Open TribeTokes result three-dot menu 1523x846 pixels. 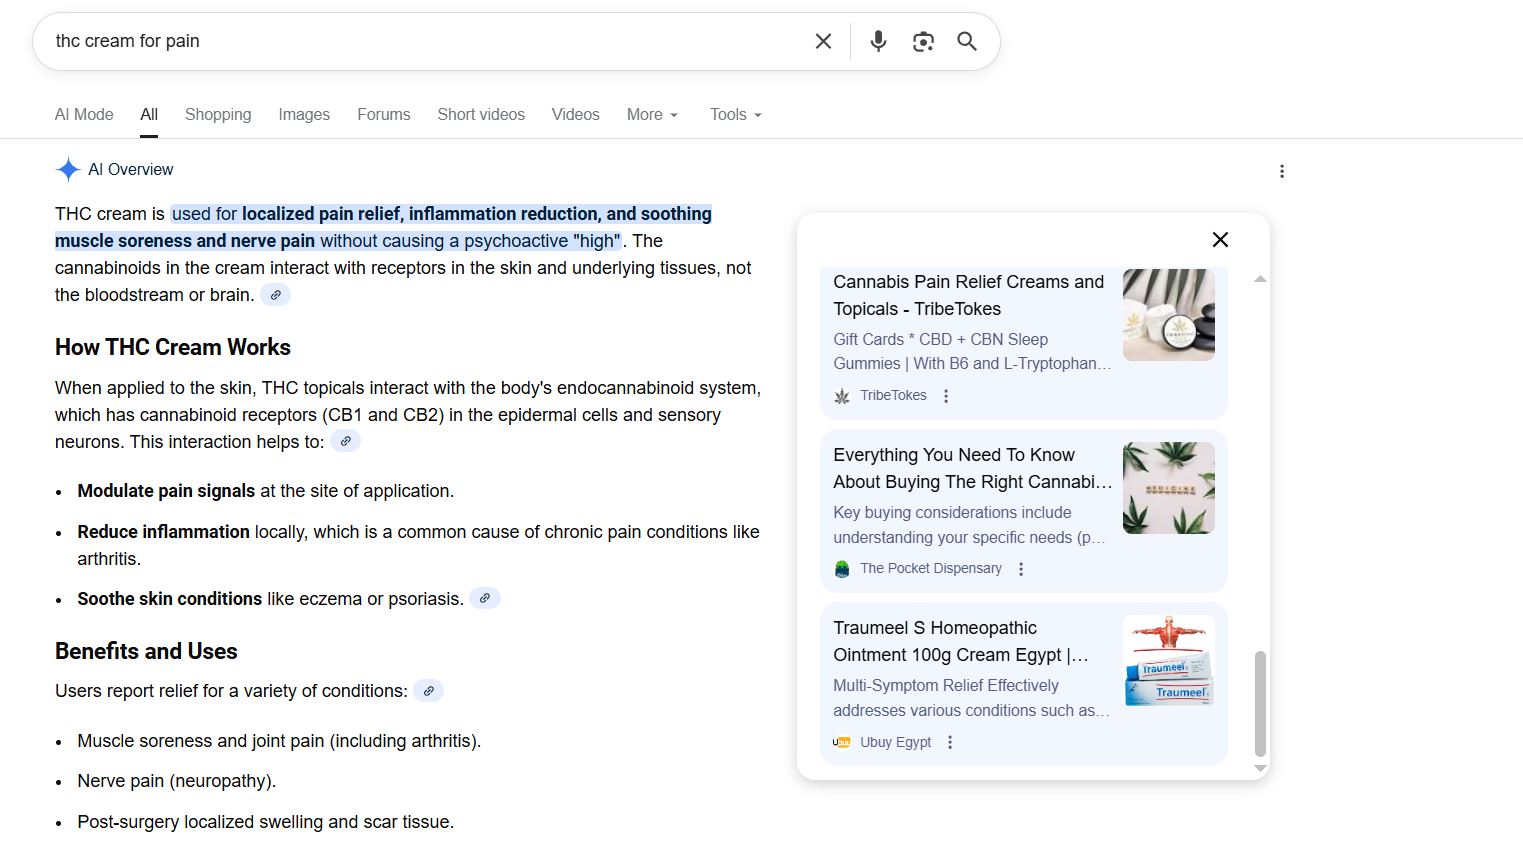[946, 396]
